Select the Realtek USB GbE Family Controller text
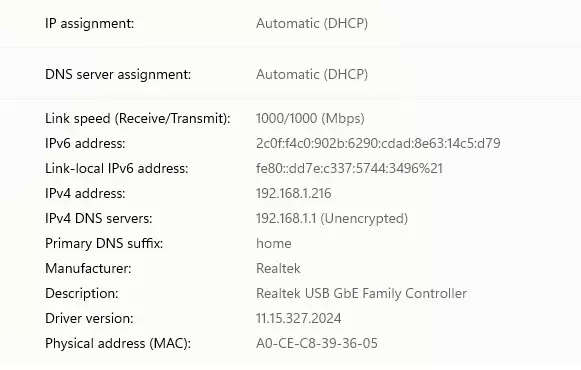The height and width of the screenshot is (370, 581). tap(361, 293)
